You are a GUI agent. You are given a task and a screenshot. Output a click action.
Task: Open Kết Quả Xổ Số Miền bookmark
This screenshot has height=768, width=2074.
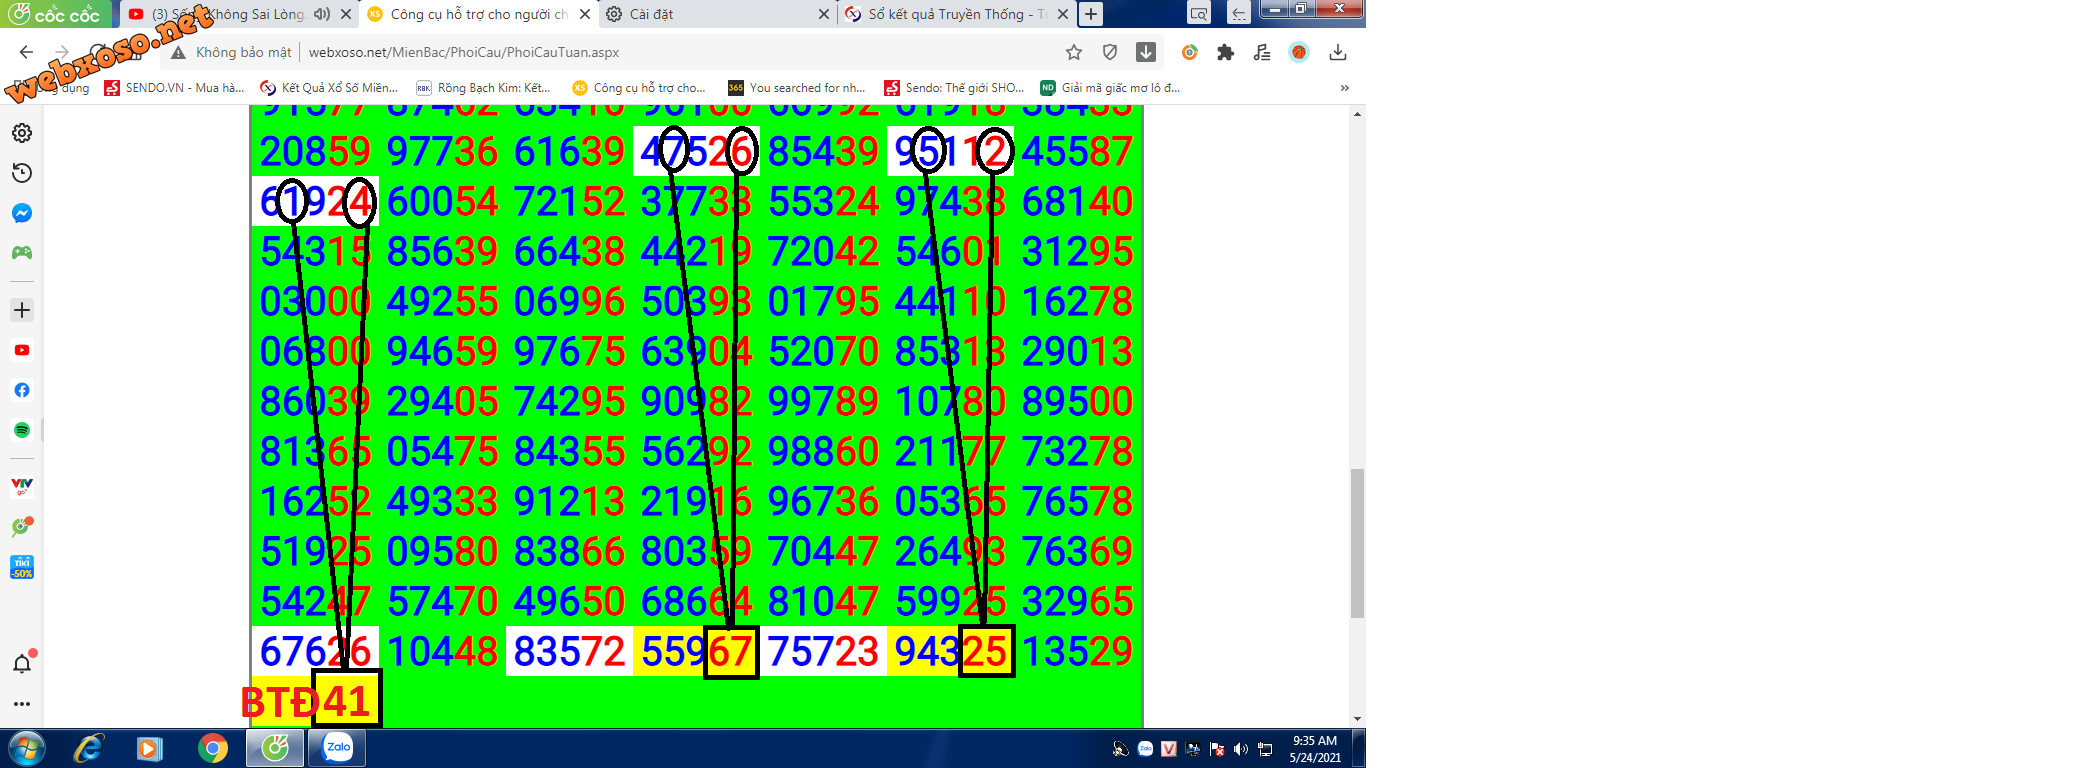click(x=329, y=88)
